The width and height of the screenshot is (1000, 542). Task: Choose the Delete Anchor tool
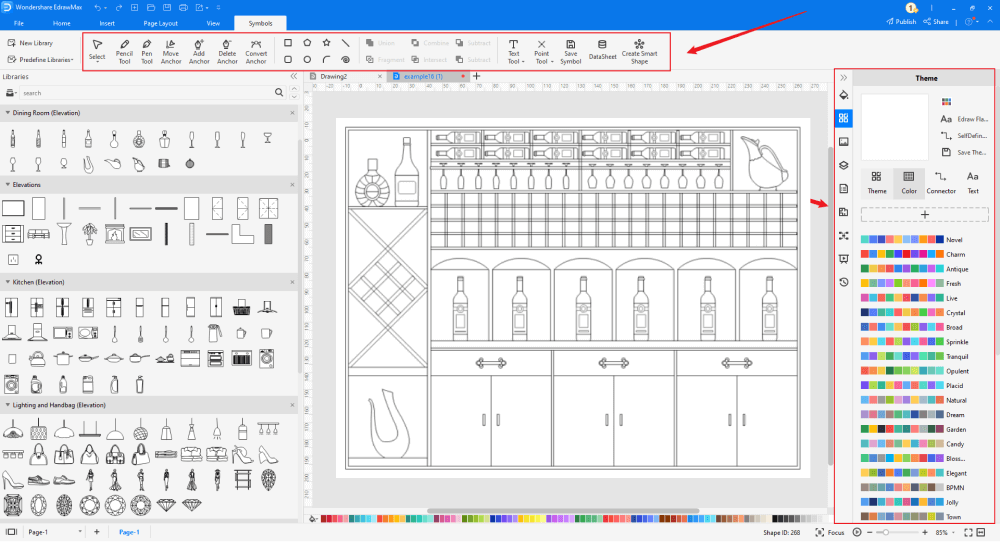click(x=227, y=51)
